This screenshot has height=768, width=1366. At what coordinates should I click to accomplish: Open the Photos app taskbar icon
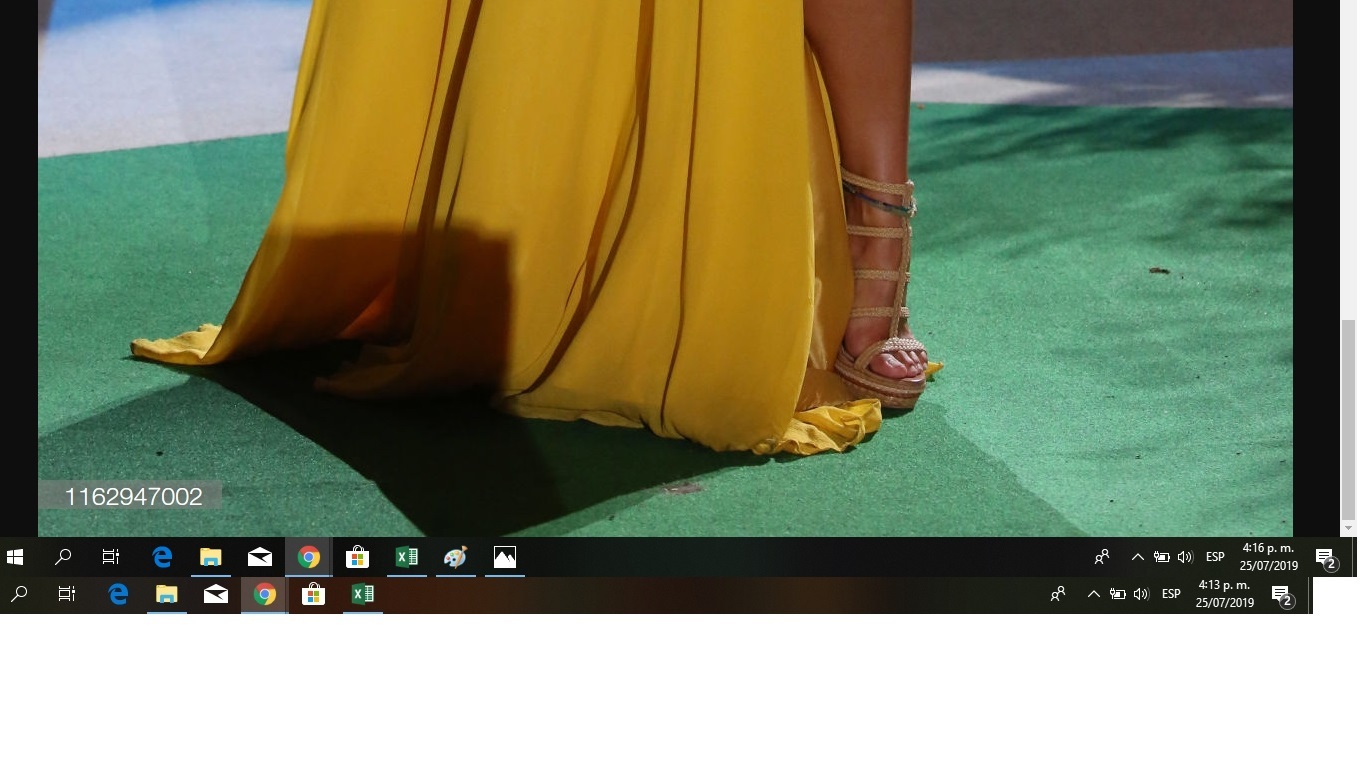coord(505,557)
